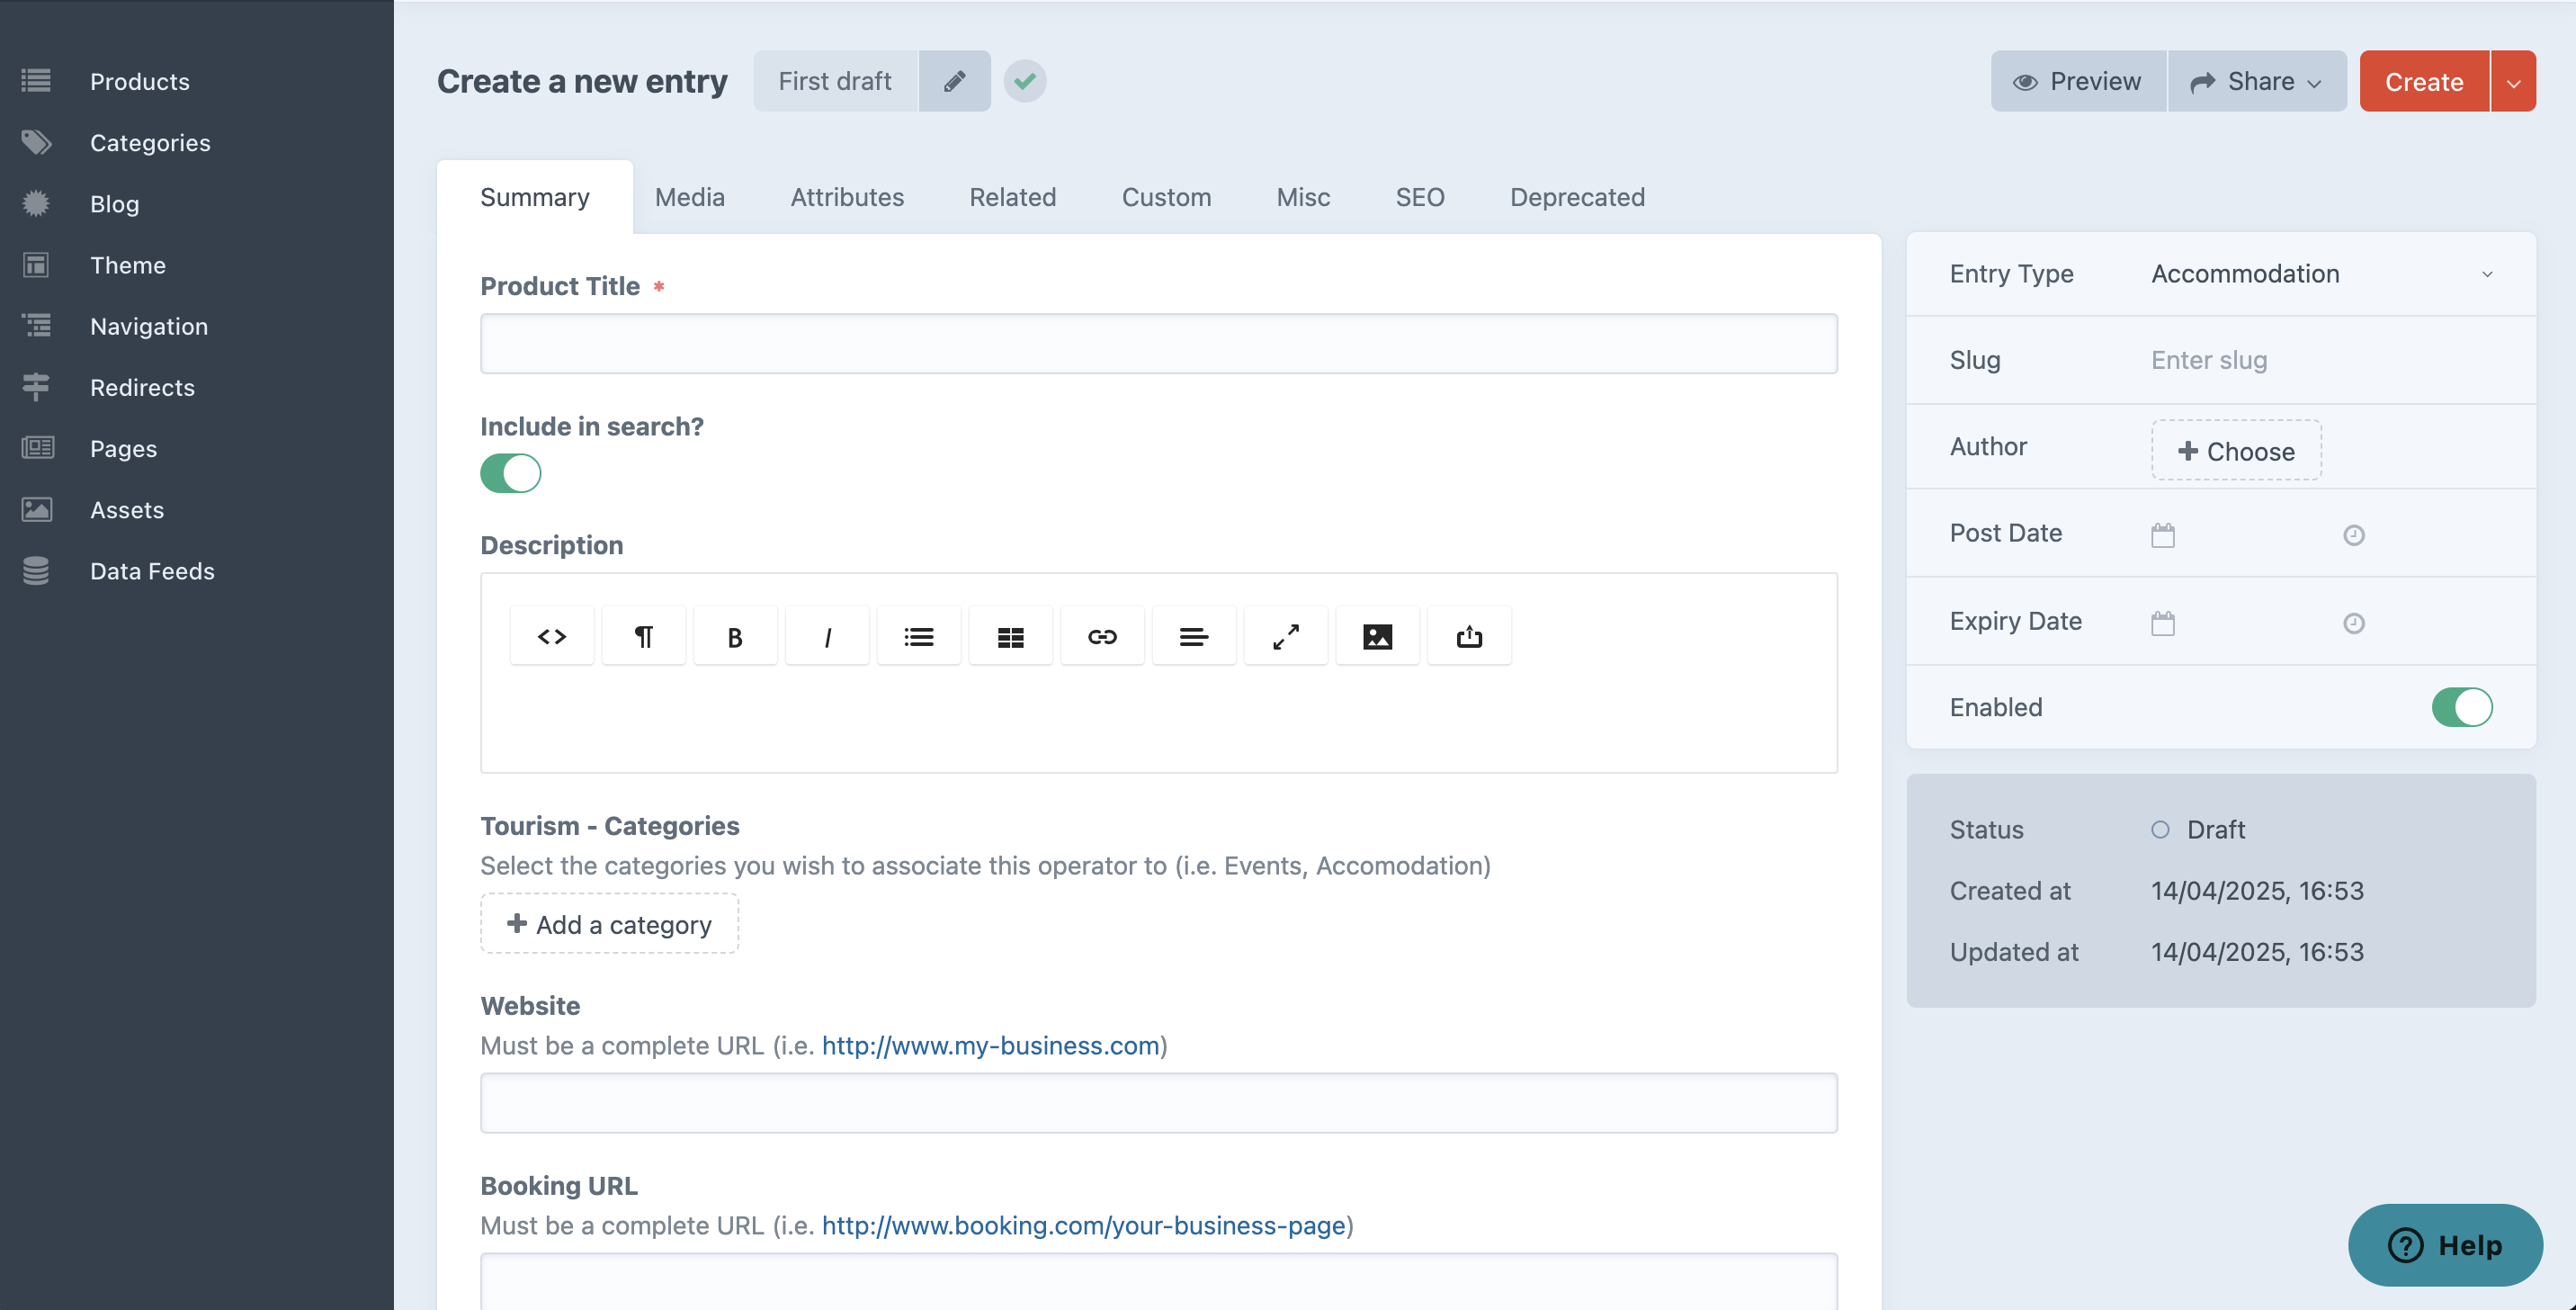Click Data Feeds in the sidebar
Image resolution: width=2576 pixels, height=1310 pixels.
pyautogui.click(x=152, y=570)
